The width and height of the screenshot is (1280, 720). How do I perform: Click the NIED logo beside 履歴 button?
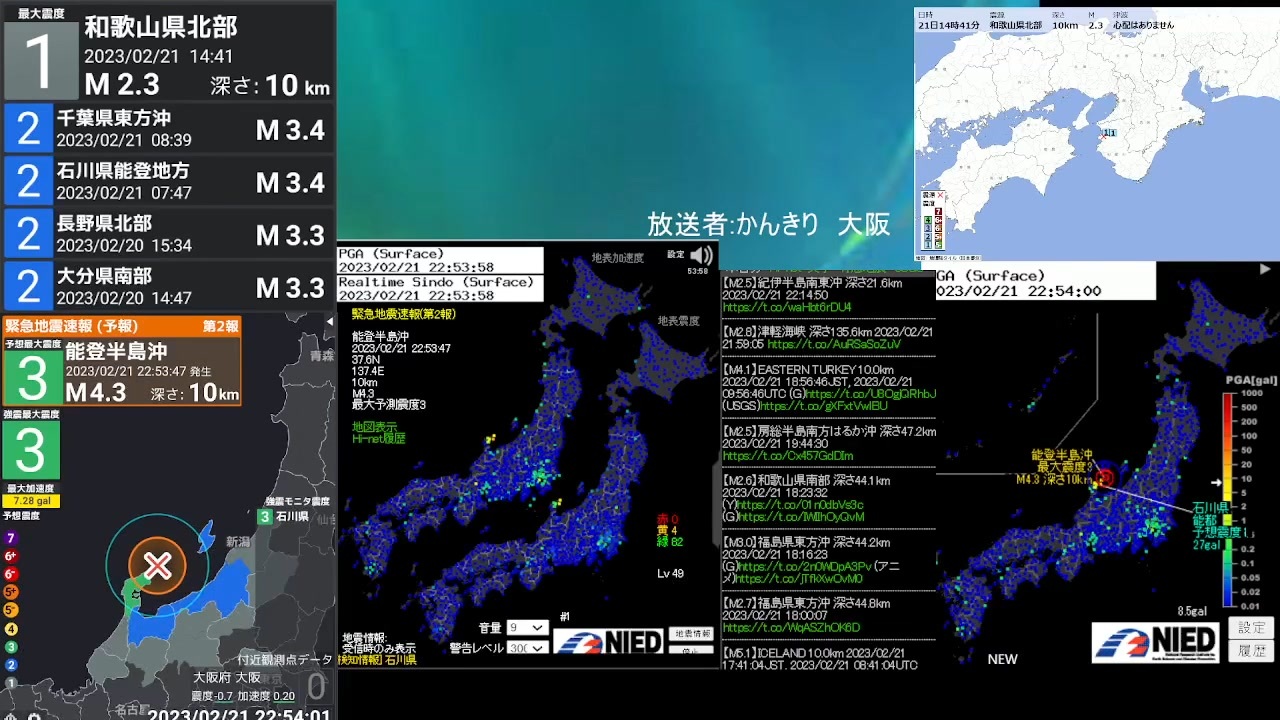(x=1155, y=642)
